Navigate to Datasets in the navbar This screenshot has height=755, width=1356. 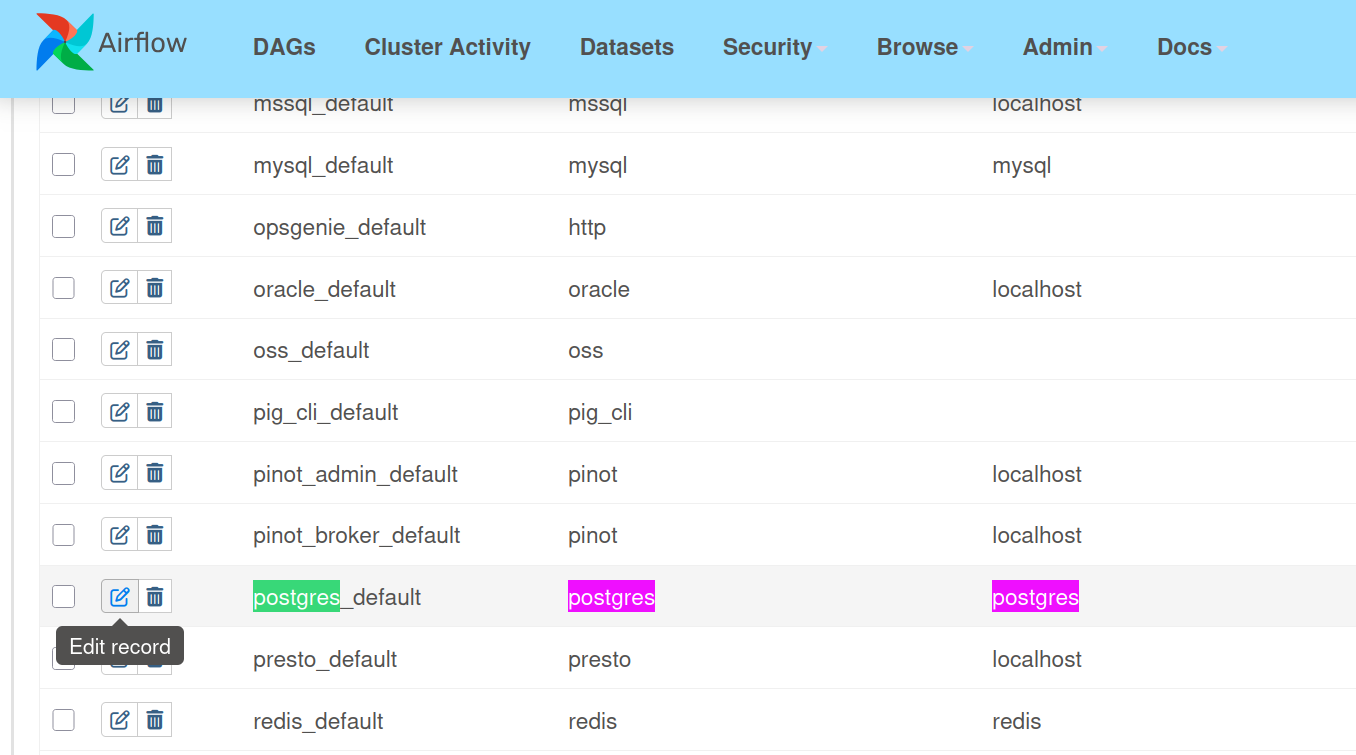(627, 47)
